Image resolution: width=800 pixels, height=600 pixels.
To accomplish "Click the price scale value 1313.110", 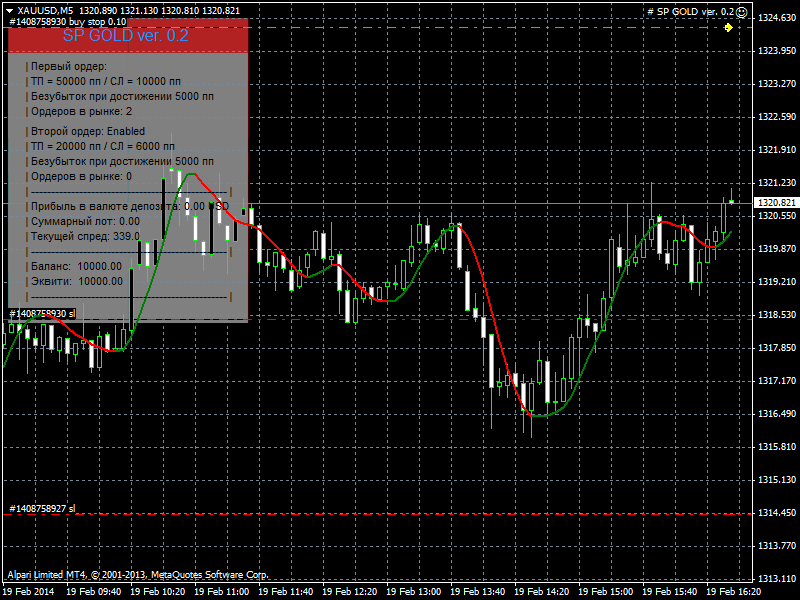I will pyautogui.click(x=777, y=579).
